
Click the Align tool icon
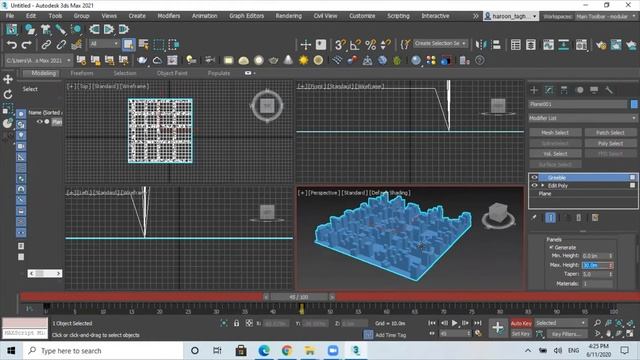pos(496,44)
